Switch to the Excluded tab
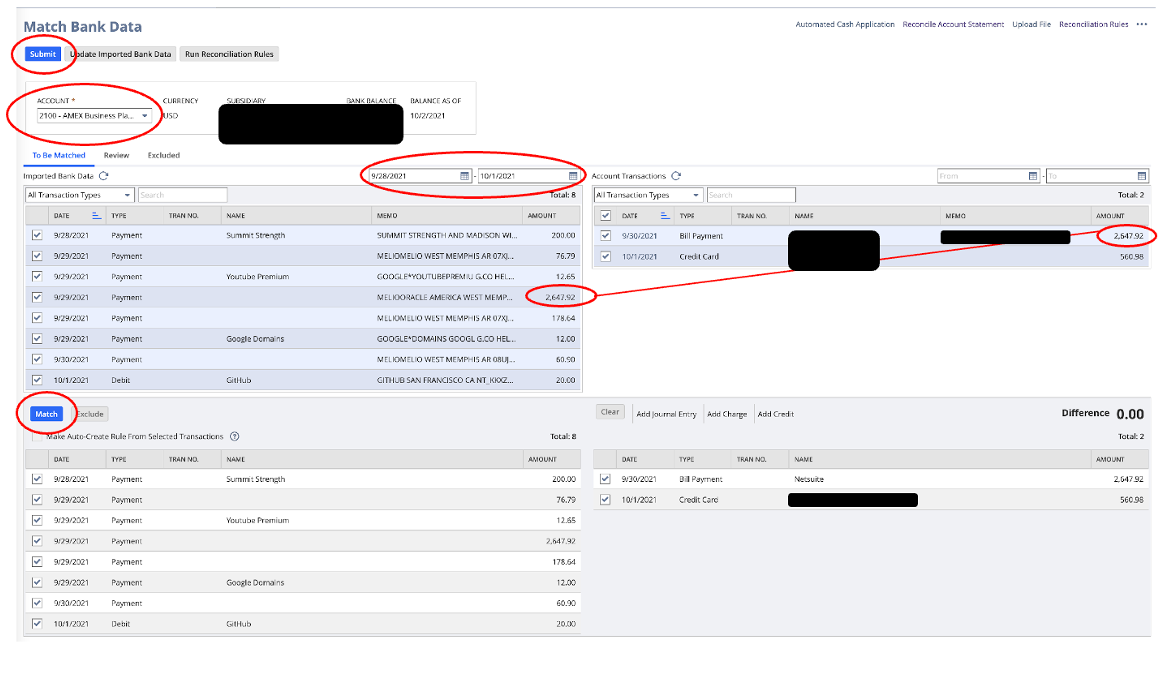 [x=163, y=155]
